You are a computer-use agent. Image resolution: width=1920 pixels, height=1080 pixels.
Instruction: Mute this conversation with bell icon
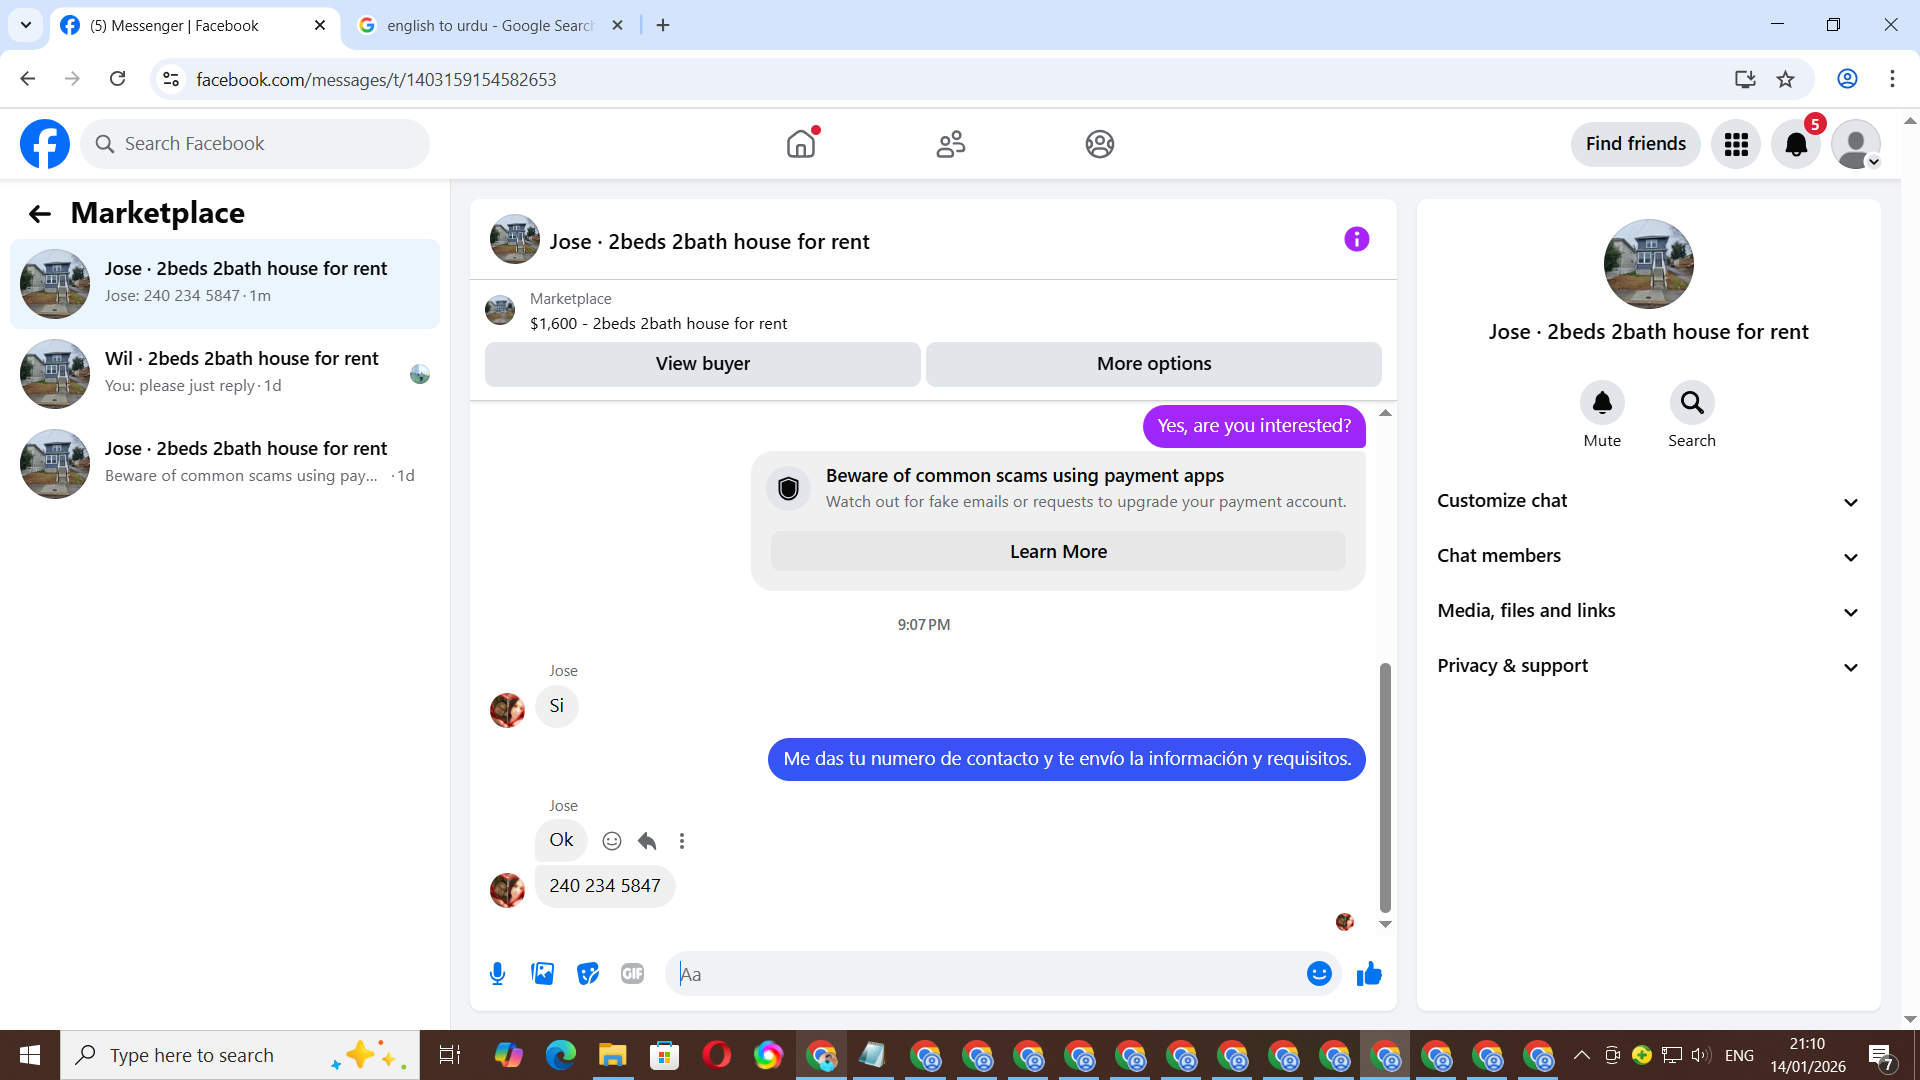(1601, 403)
